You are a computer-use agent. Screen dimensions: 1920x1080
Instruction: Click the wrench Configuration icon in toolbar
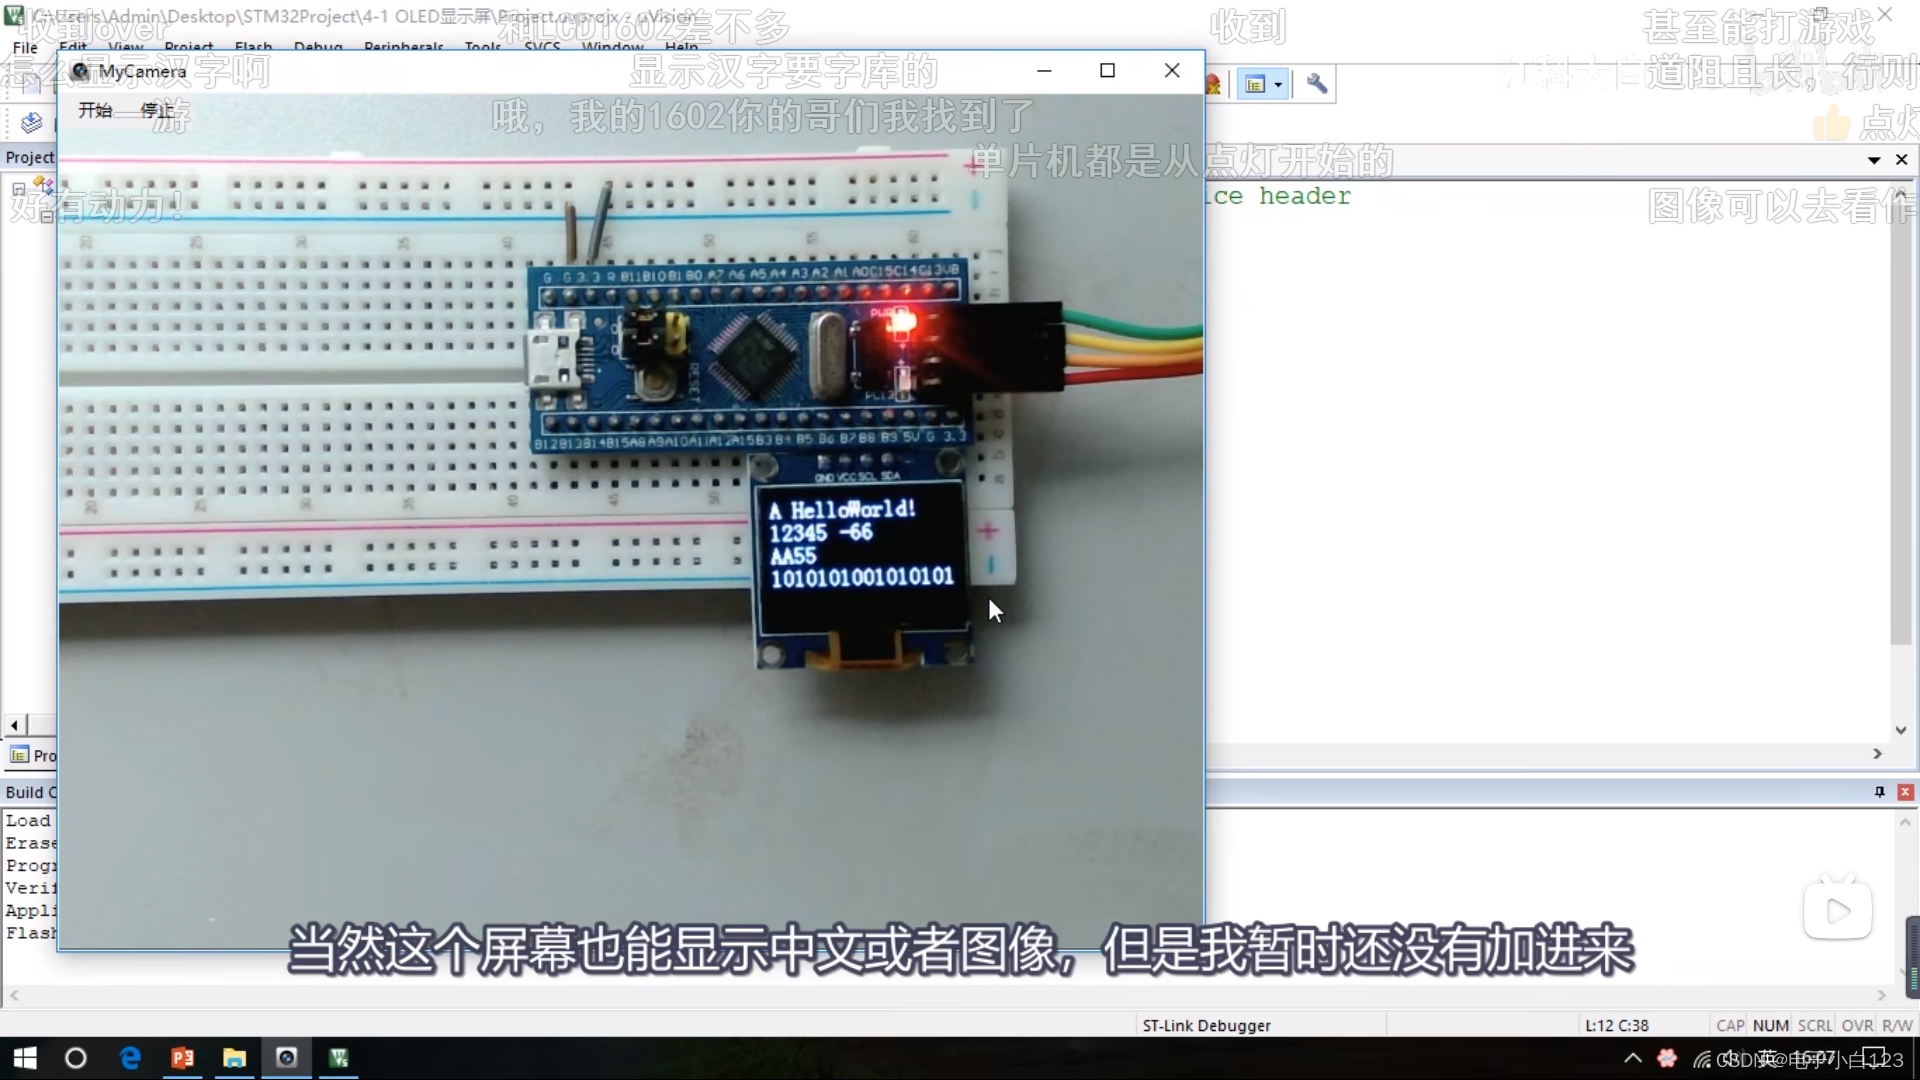click(x=1317, y=84)
